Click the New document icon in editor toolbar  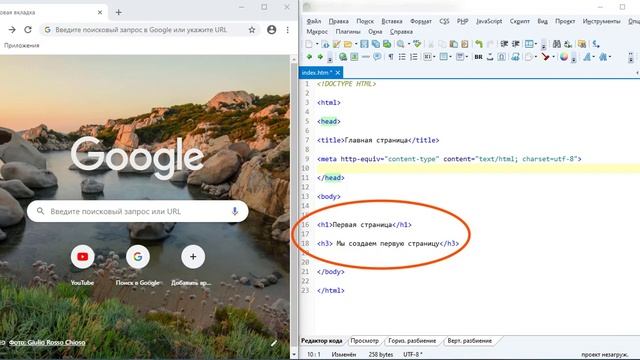tap(309, 44)
